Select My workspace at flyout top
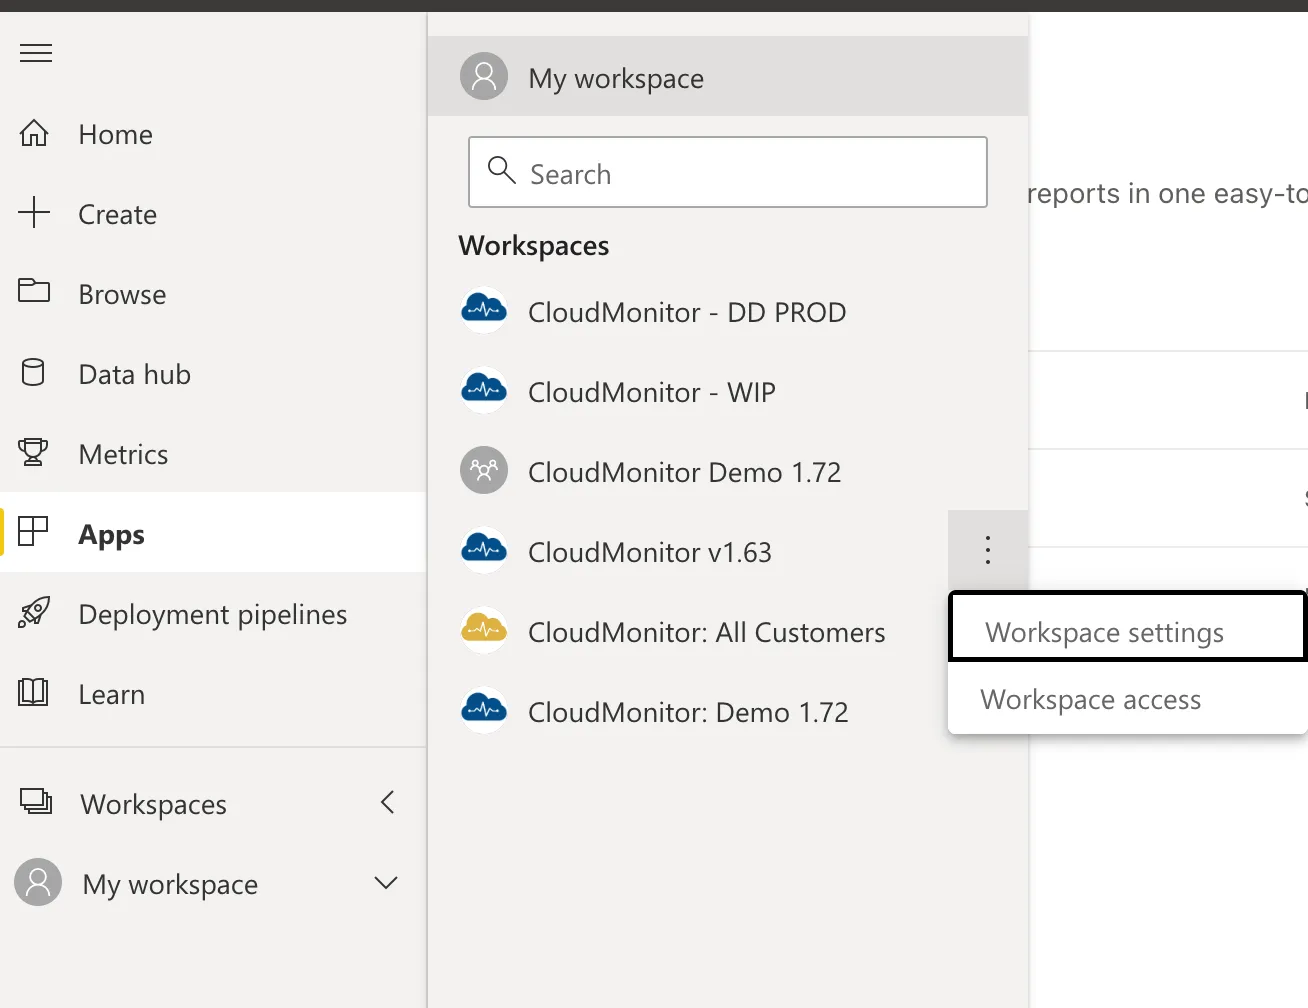The height and width of the screenshot is (1008, 1308). pyautogui.click(x=728, y=76)
